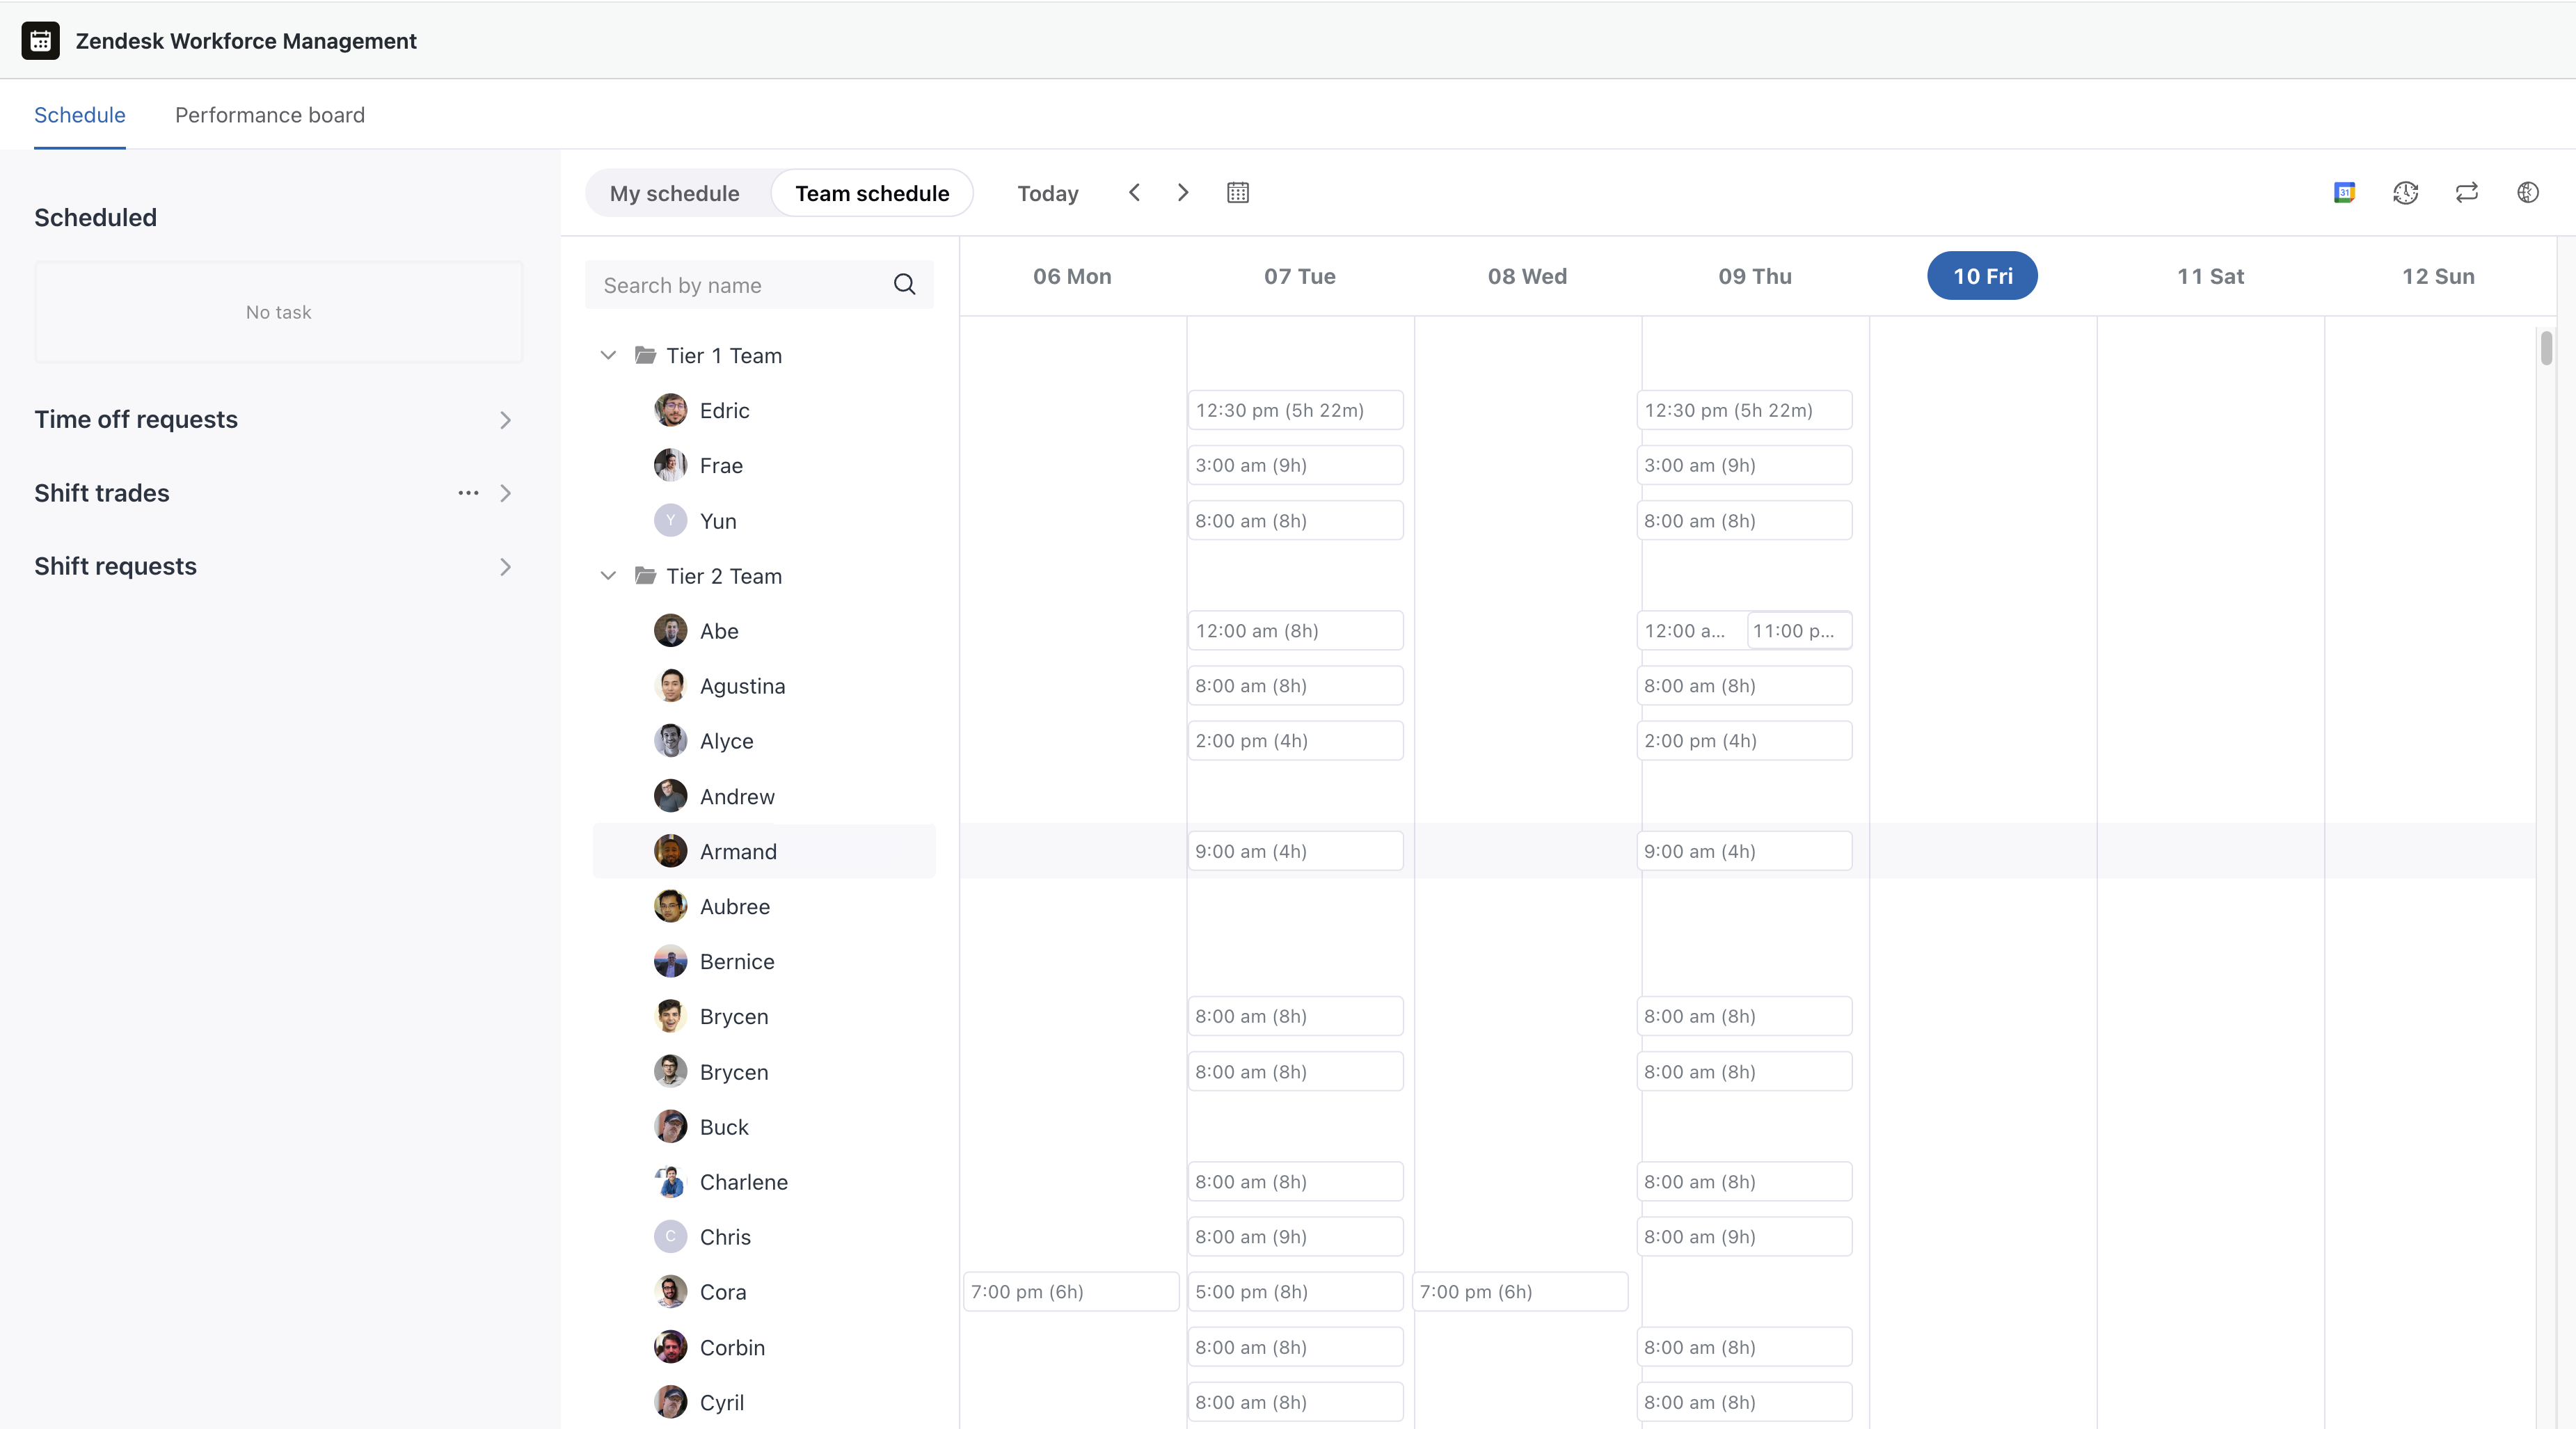2576x1429 pixels.
Task: Go to previous week with left arrow
Action: (x=1134, y=192)
